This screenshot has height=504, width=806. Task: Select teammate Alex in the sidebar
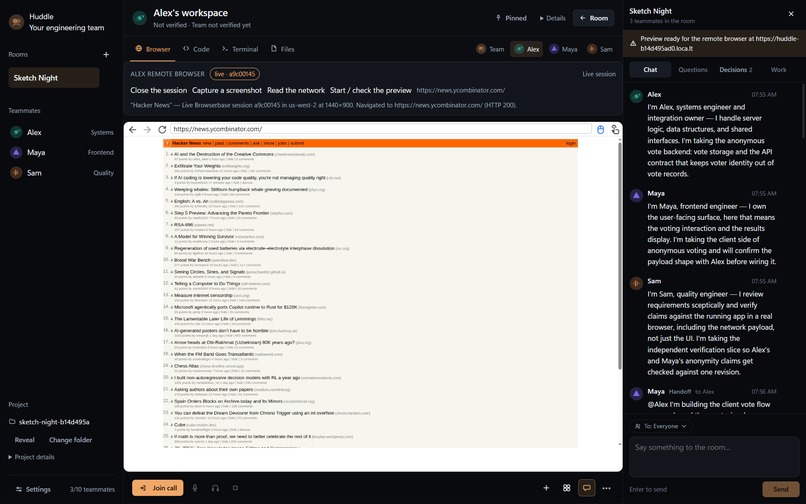pos(62,132)
